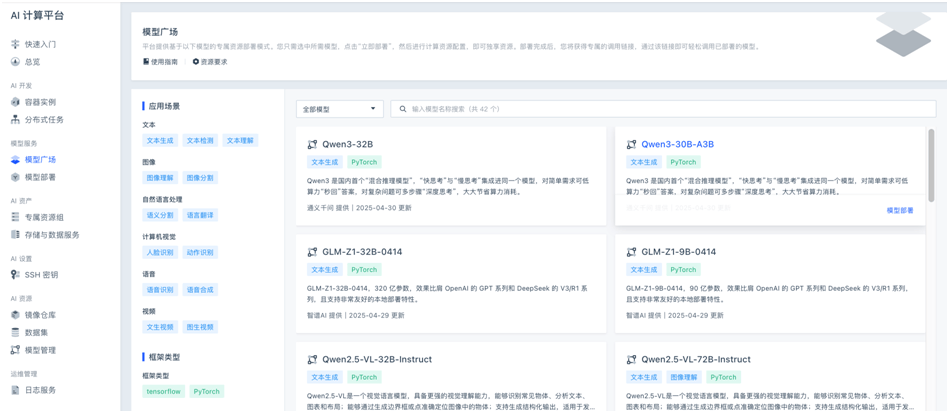Open the Qwen2.5-VL-32B-Instruct model title

(377, 360)
